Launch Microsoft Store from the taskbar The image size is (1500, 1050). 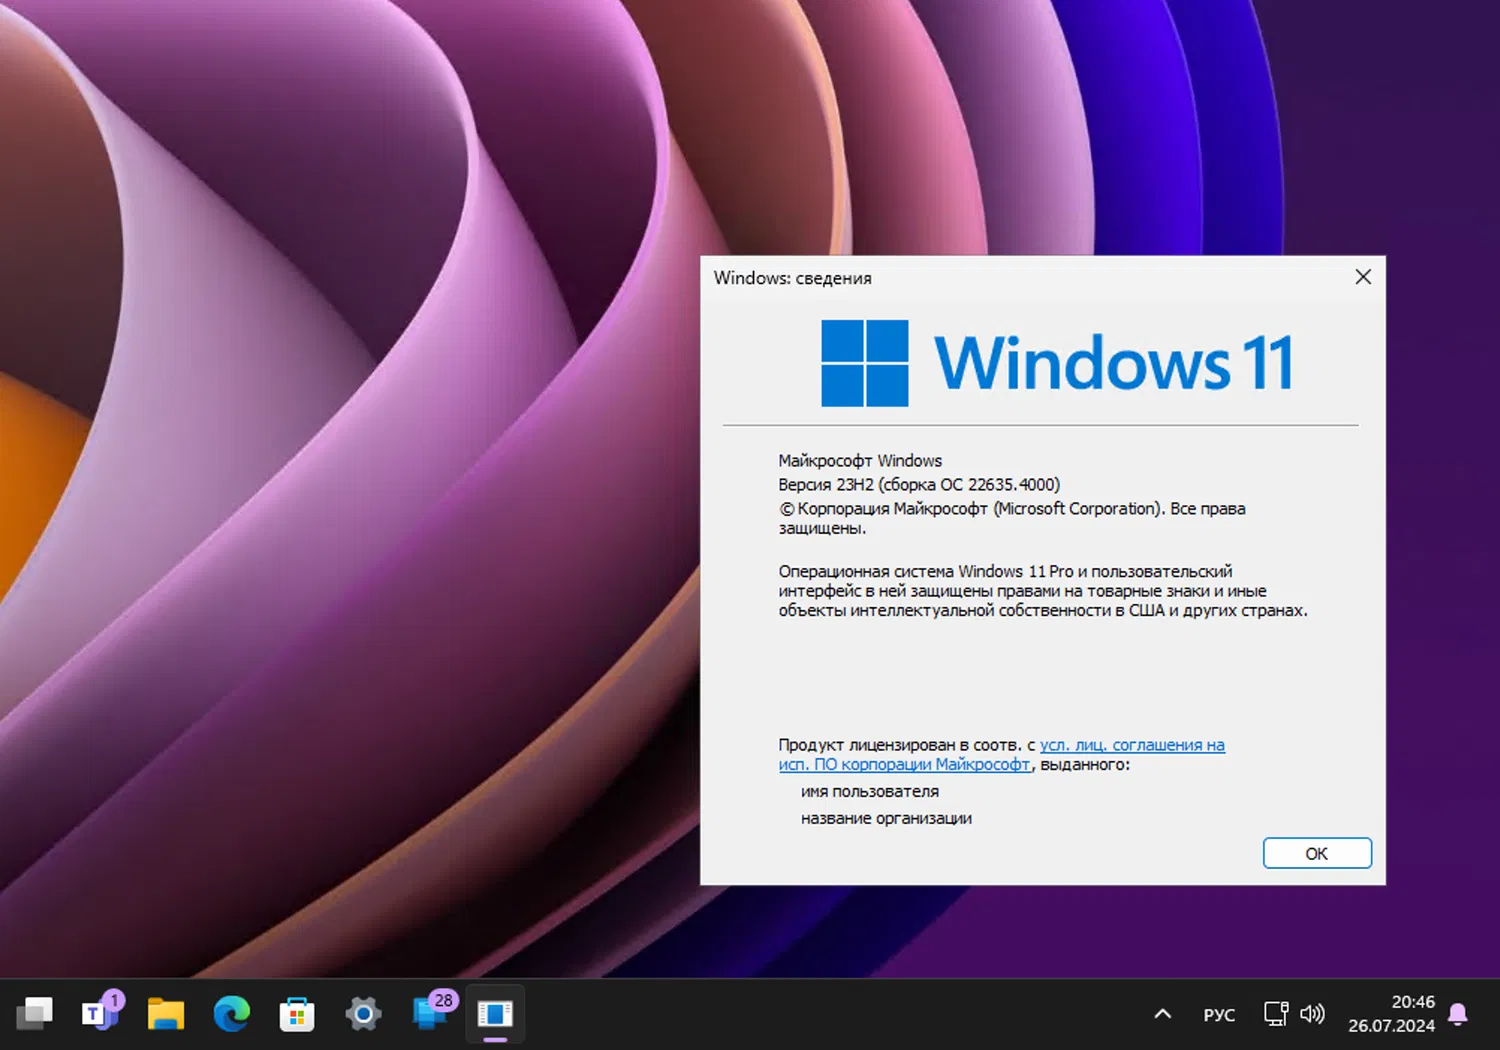pos(297,1014)
